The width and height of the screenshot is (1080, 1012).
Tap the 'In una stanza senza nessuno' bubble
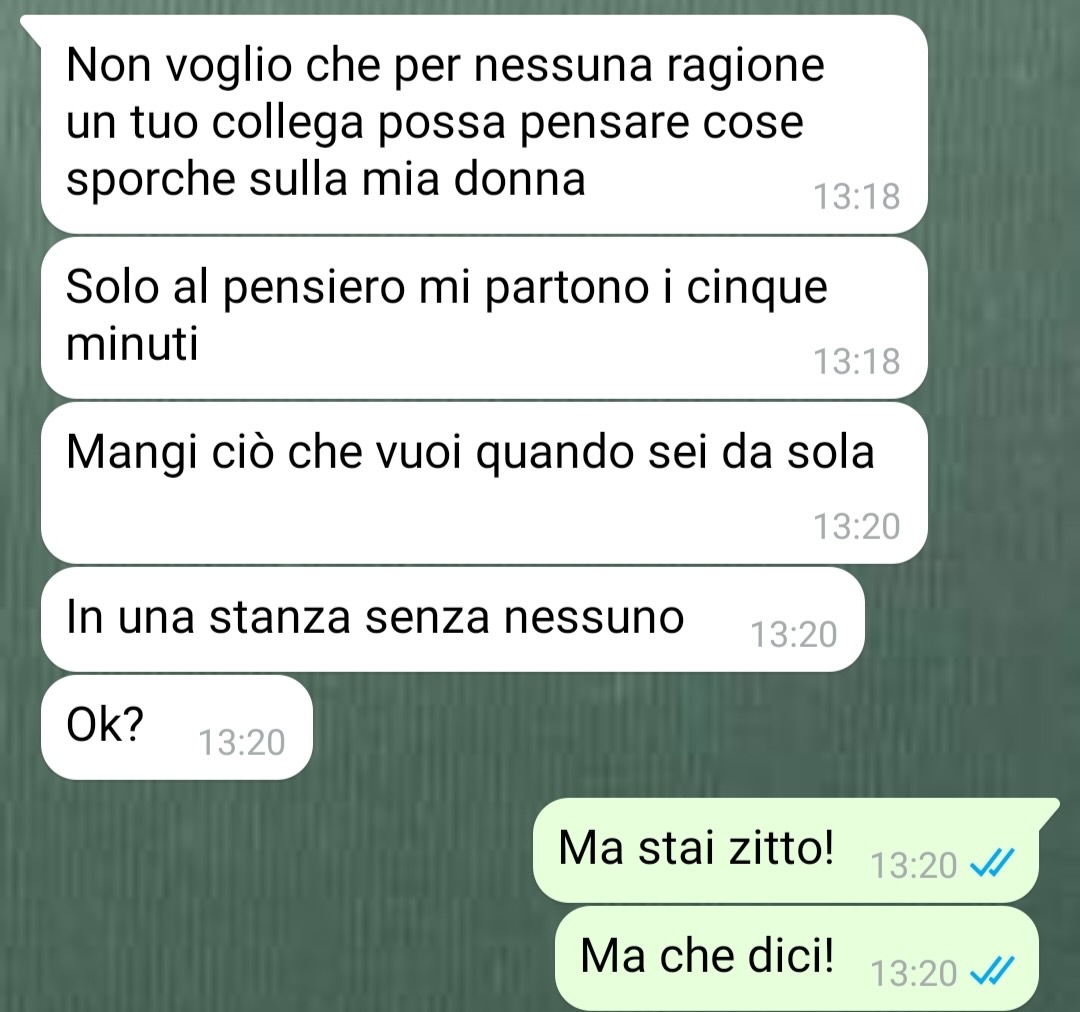[x=453, y=619]
